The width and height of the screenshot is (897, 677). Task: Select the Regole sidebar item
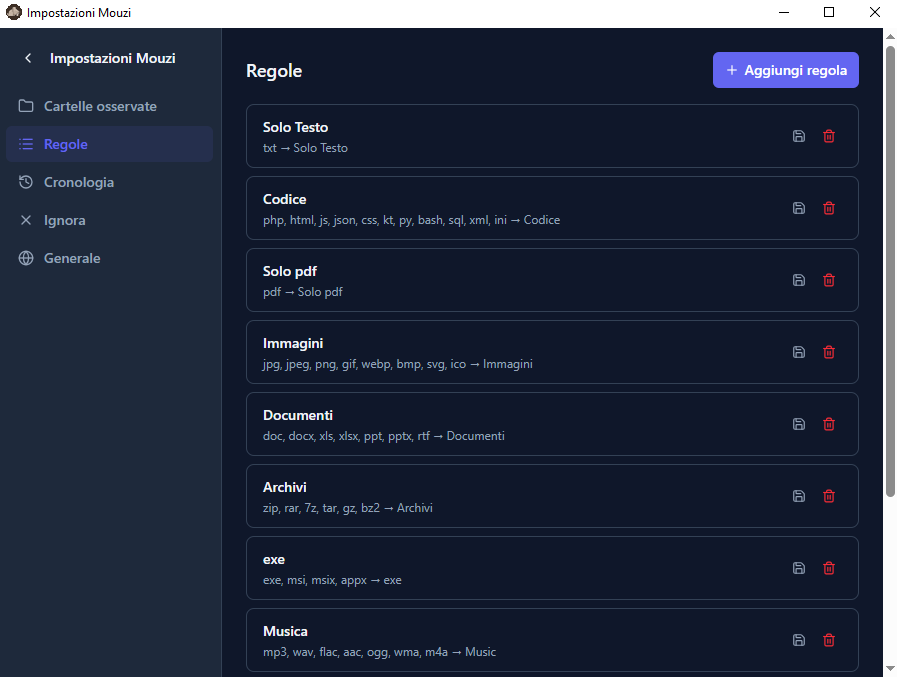tap(109, 144)
